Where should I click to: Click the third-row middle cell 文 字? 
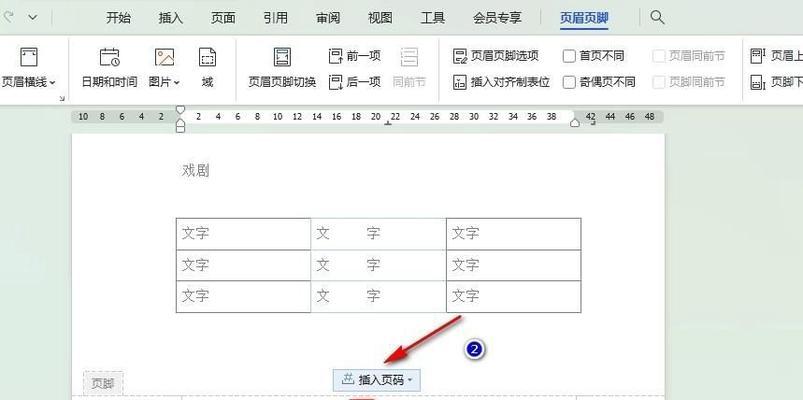pyautogui.click(x=348, y=296)
